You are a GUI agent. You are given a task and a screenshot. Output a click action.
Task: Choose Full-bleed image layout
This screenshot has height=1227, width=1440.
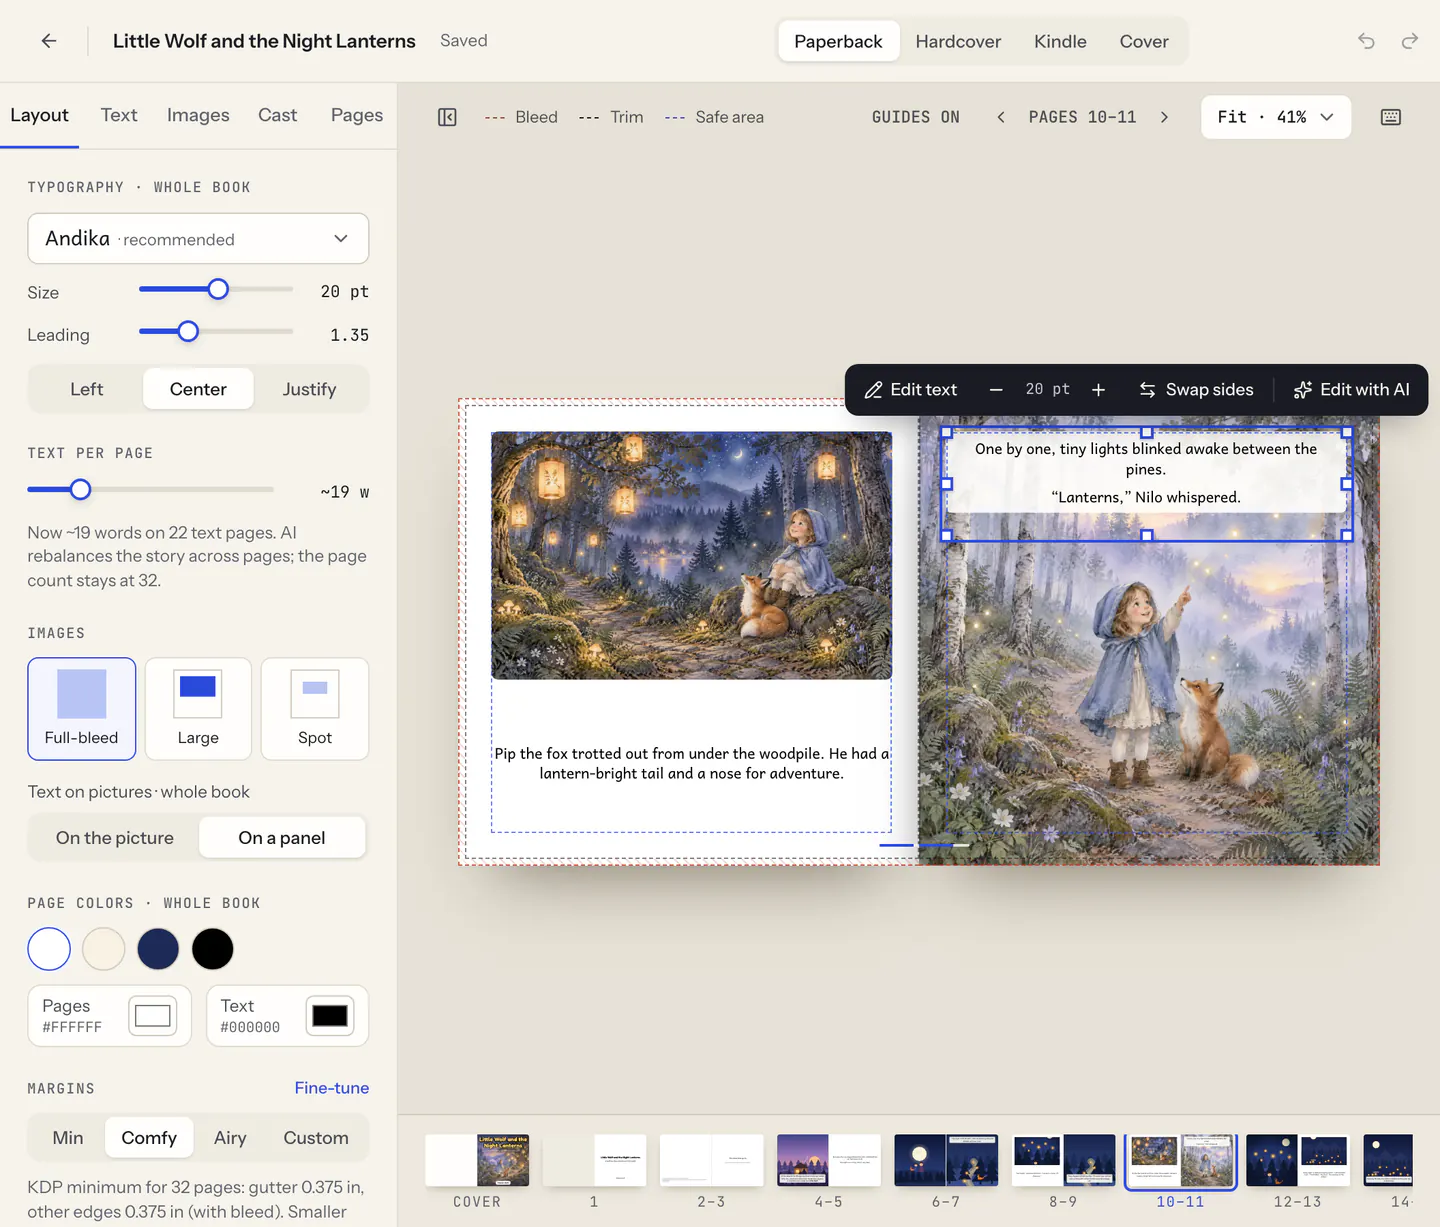pyautogui.click(x=82, y=709)
